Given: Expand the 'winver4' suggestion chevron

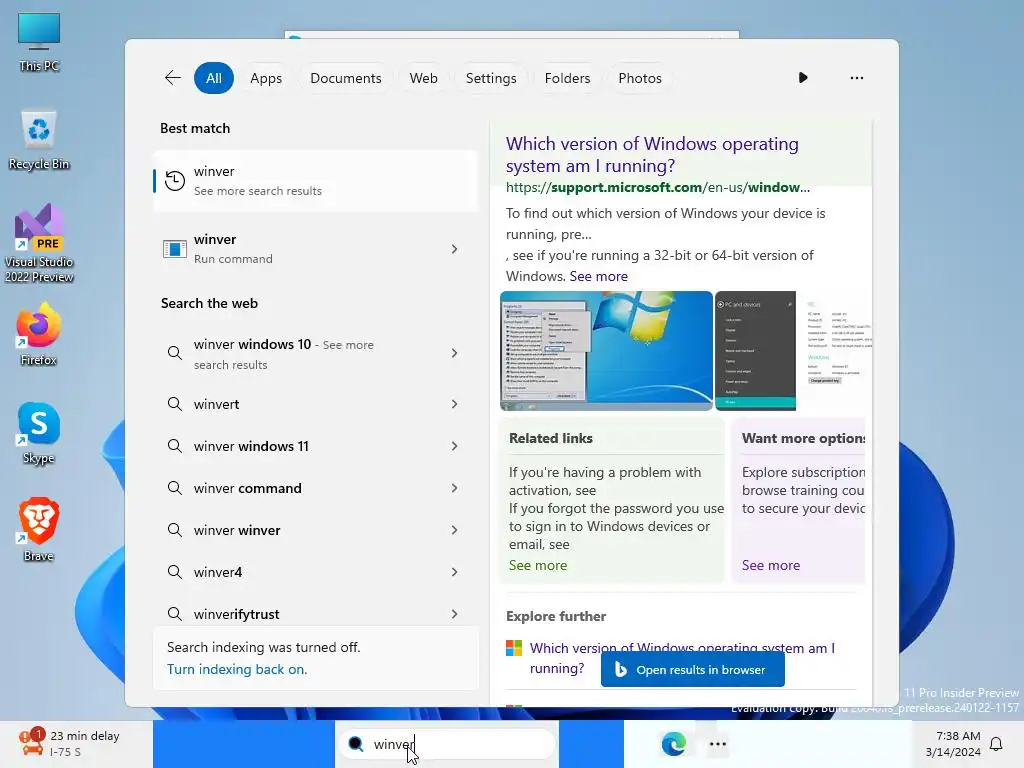Looking at the screenshot, I should coord(455,572).
